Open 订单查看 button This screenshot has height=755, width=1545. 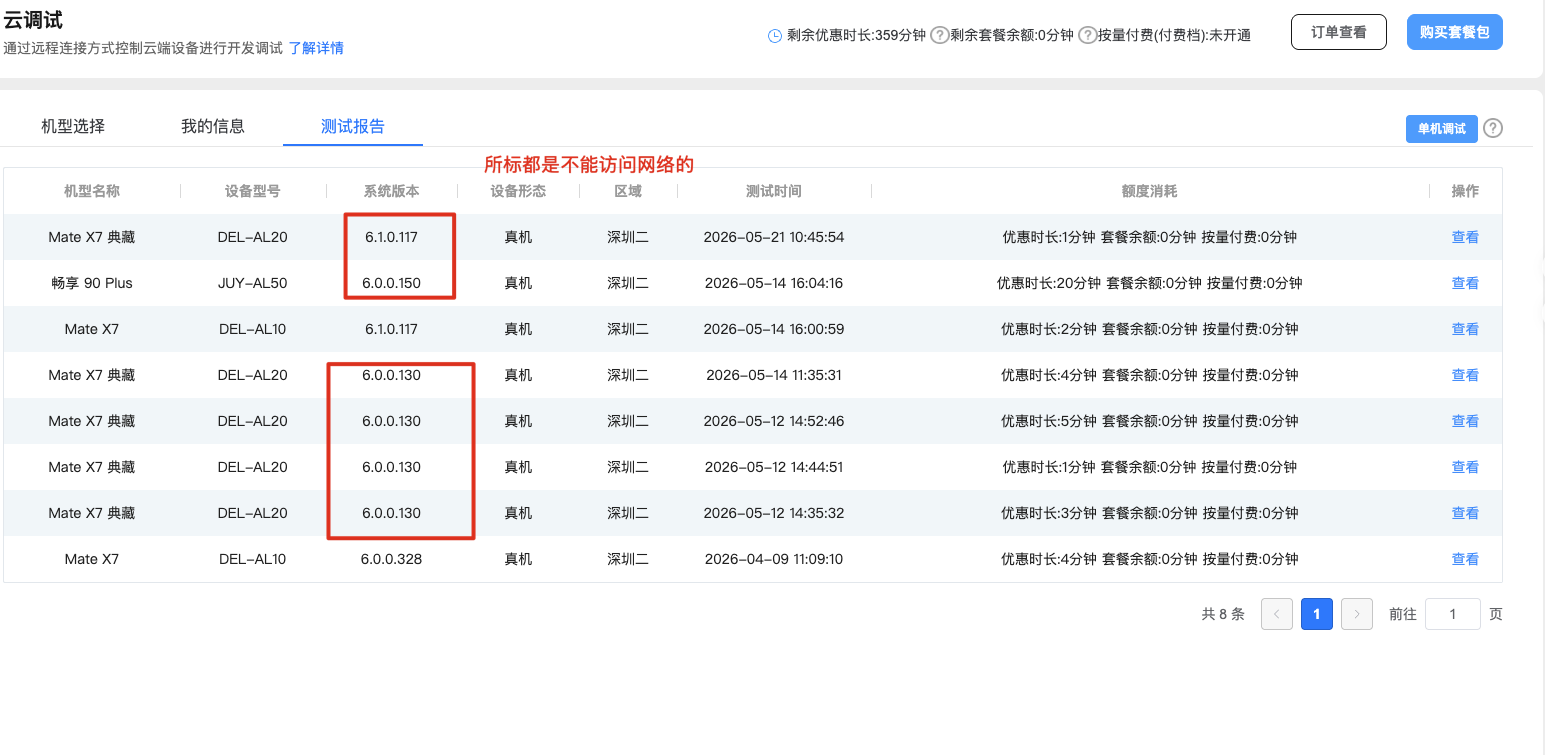pos(1339,32)
